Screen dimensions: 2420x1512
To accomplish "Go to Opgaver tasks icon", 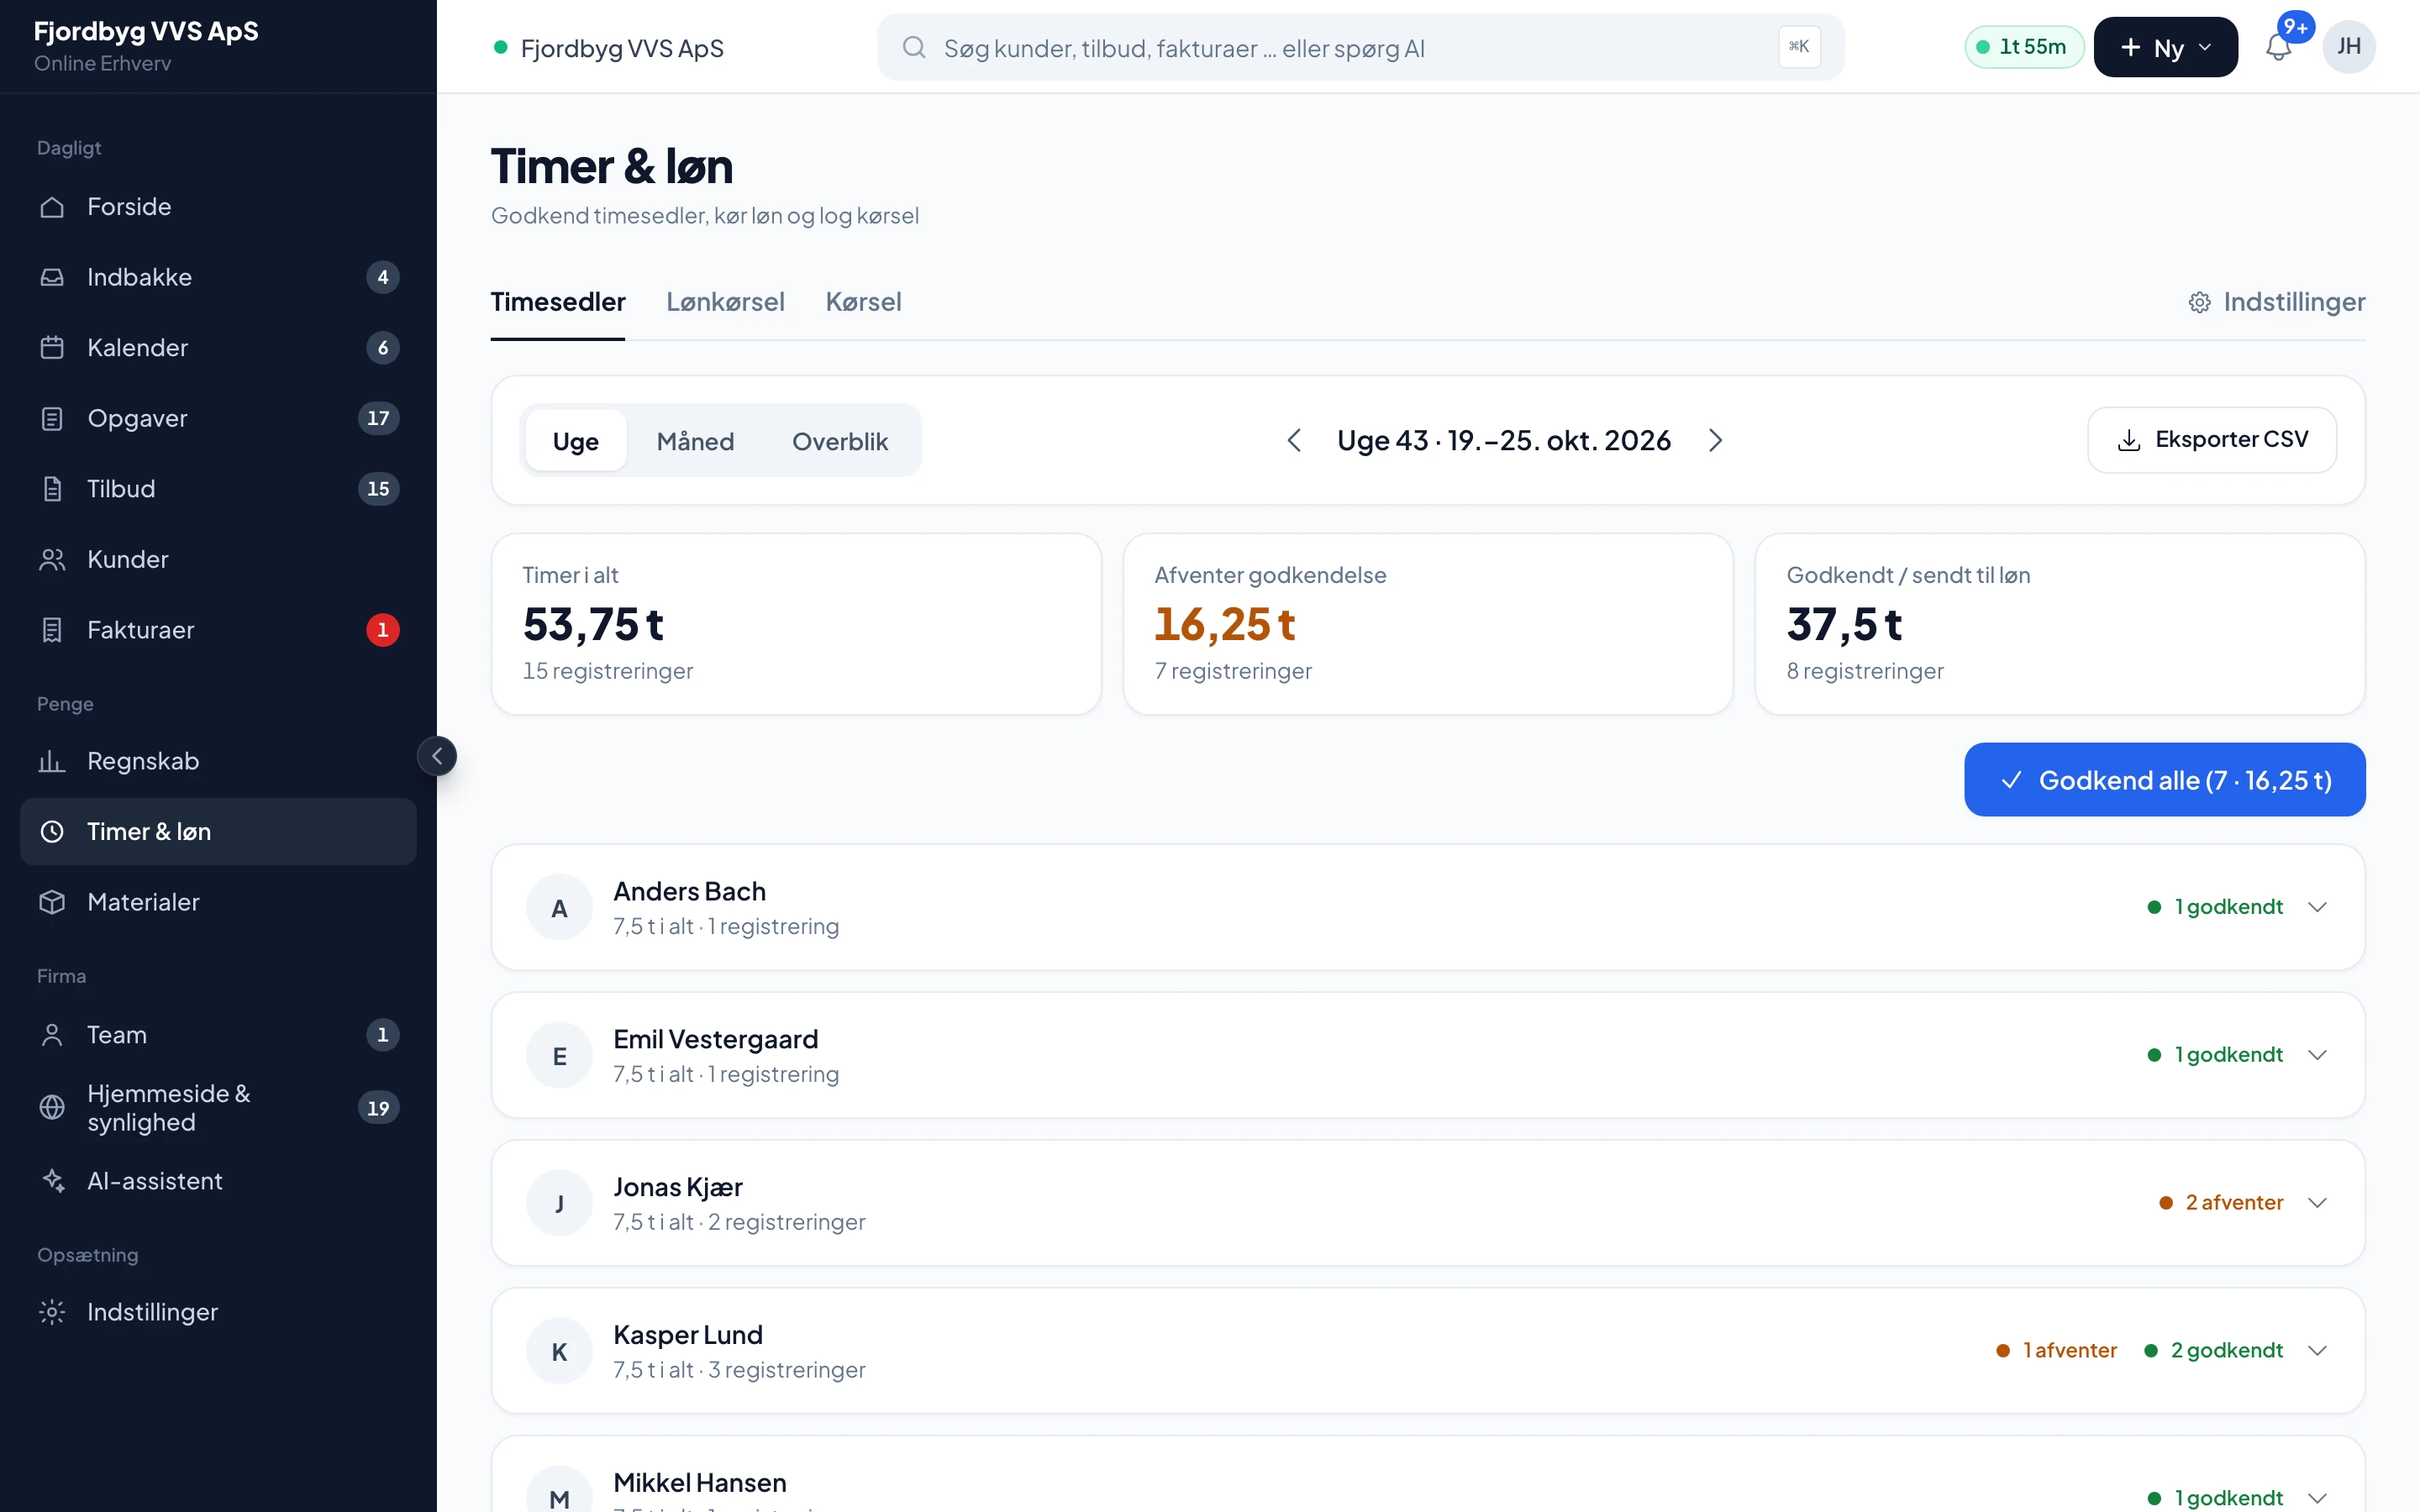I will click(52, 418).
